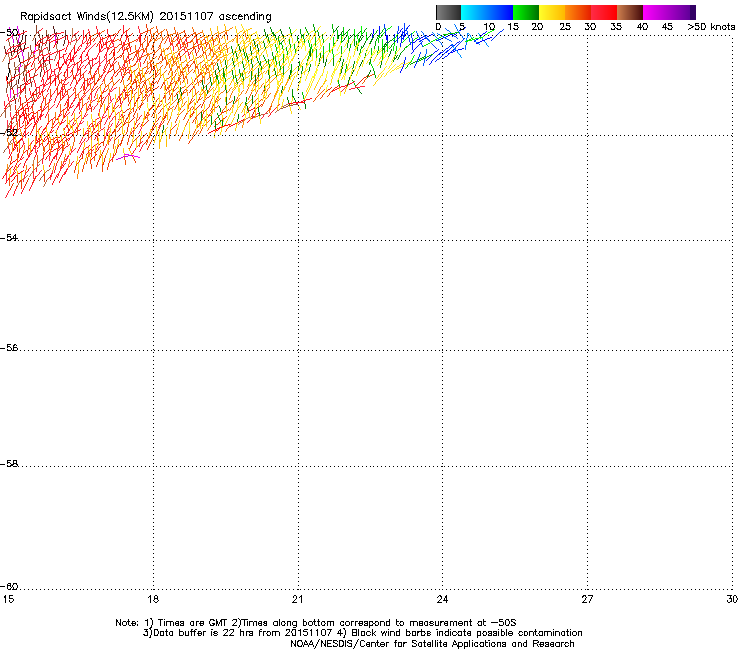Click the longitude label "27"
This screenshot has height=650, width=740.
coord(587,599)
